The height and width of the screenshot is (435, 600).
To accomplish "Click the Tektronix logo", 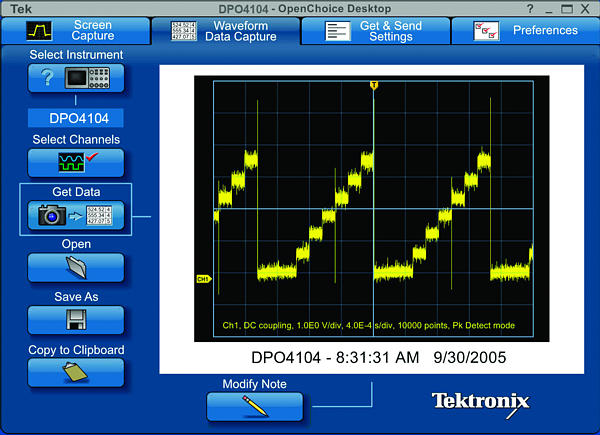I will pos(480,401).
